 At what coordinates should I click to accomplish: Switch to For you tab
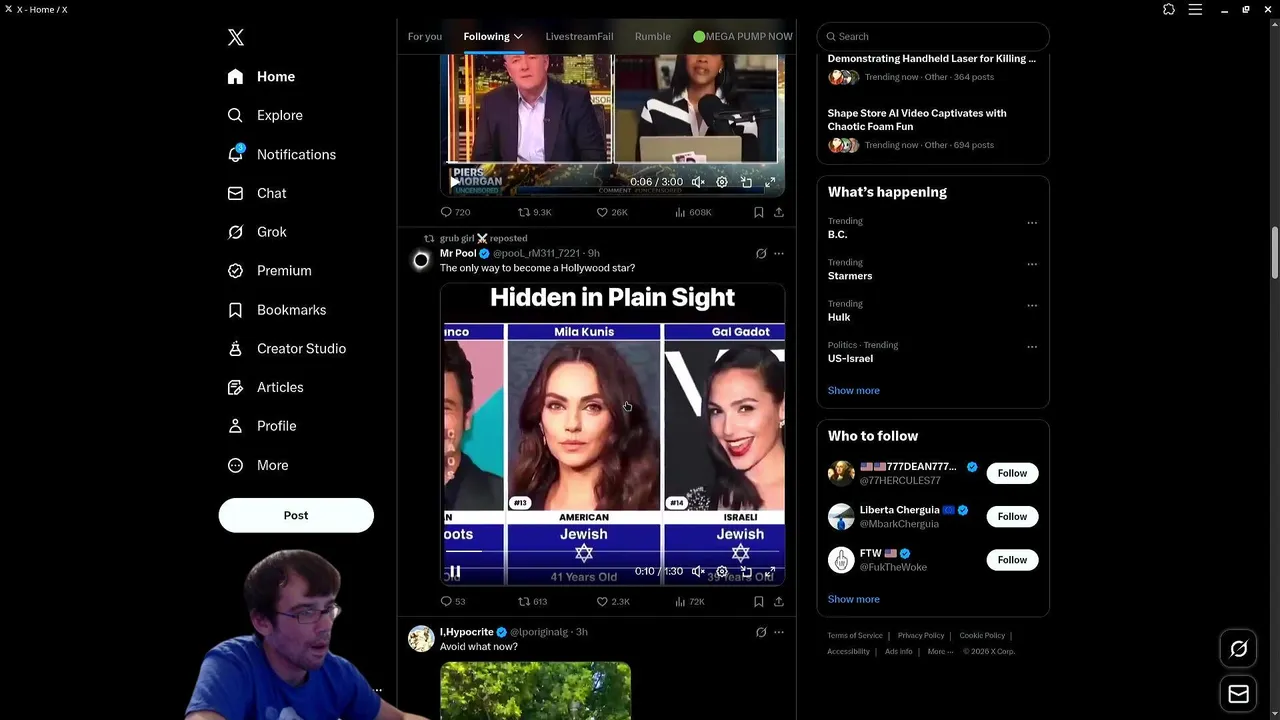click(425, 36)
